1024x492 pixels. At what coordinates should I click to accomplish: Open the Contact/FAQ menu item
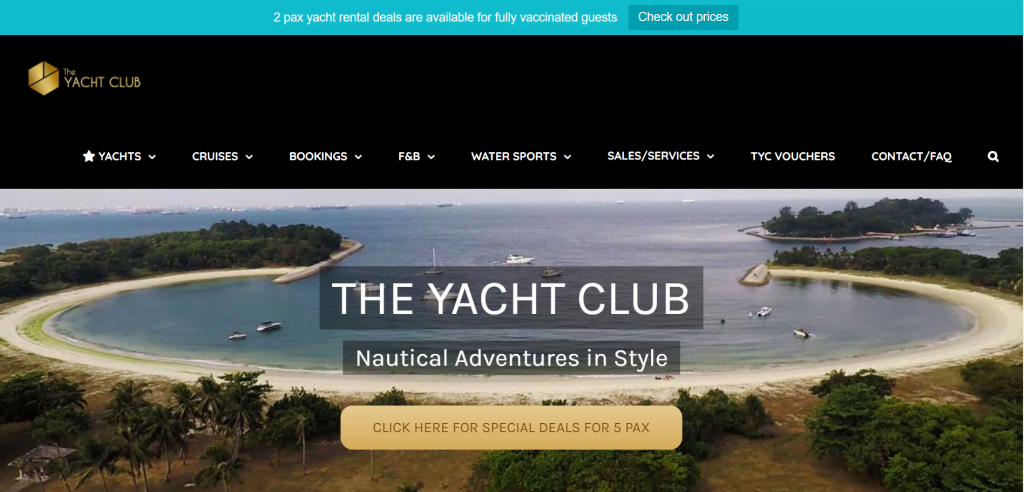pos(911,156)
